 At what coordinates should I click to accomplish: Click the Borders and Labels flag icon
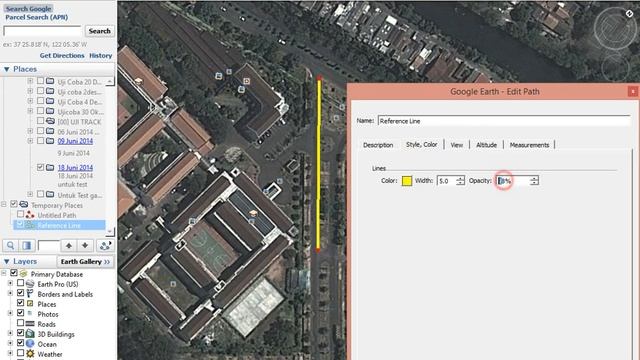[30, 293]
